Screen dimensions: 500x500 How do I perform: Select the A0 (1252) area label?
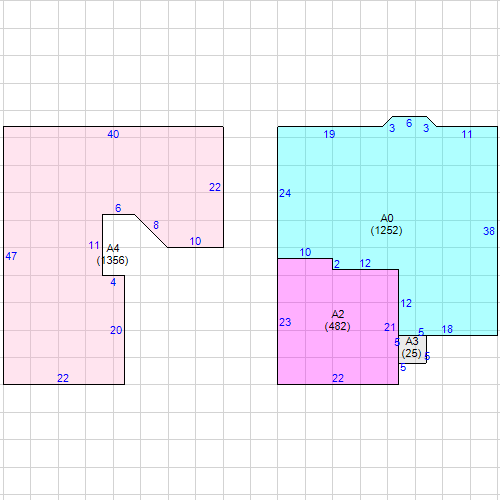(x=387, y=224)
